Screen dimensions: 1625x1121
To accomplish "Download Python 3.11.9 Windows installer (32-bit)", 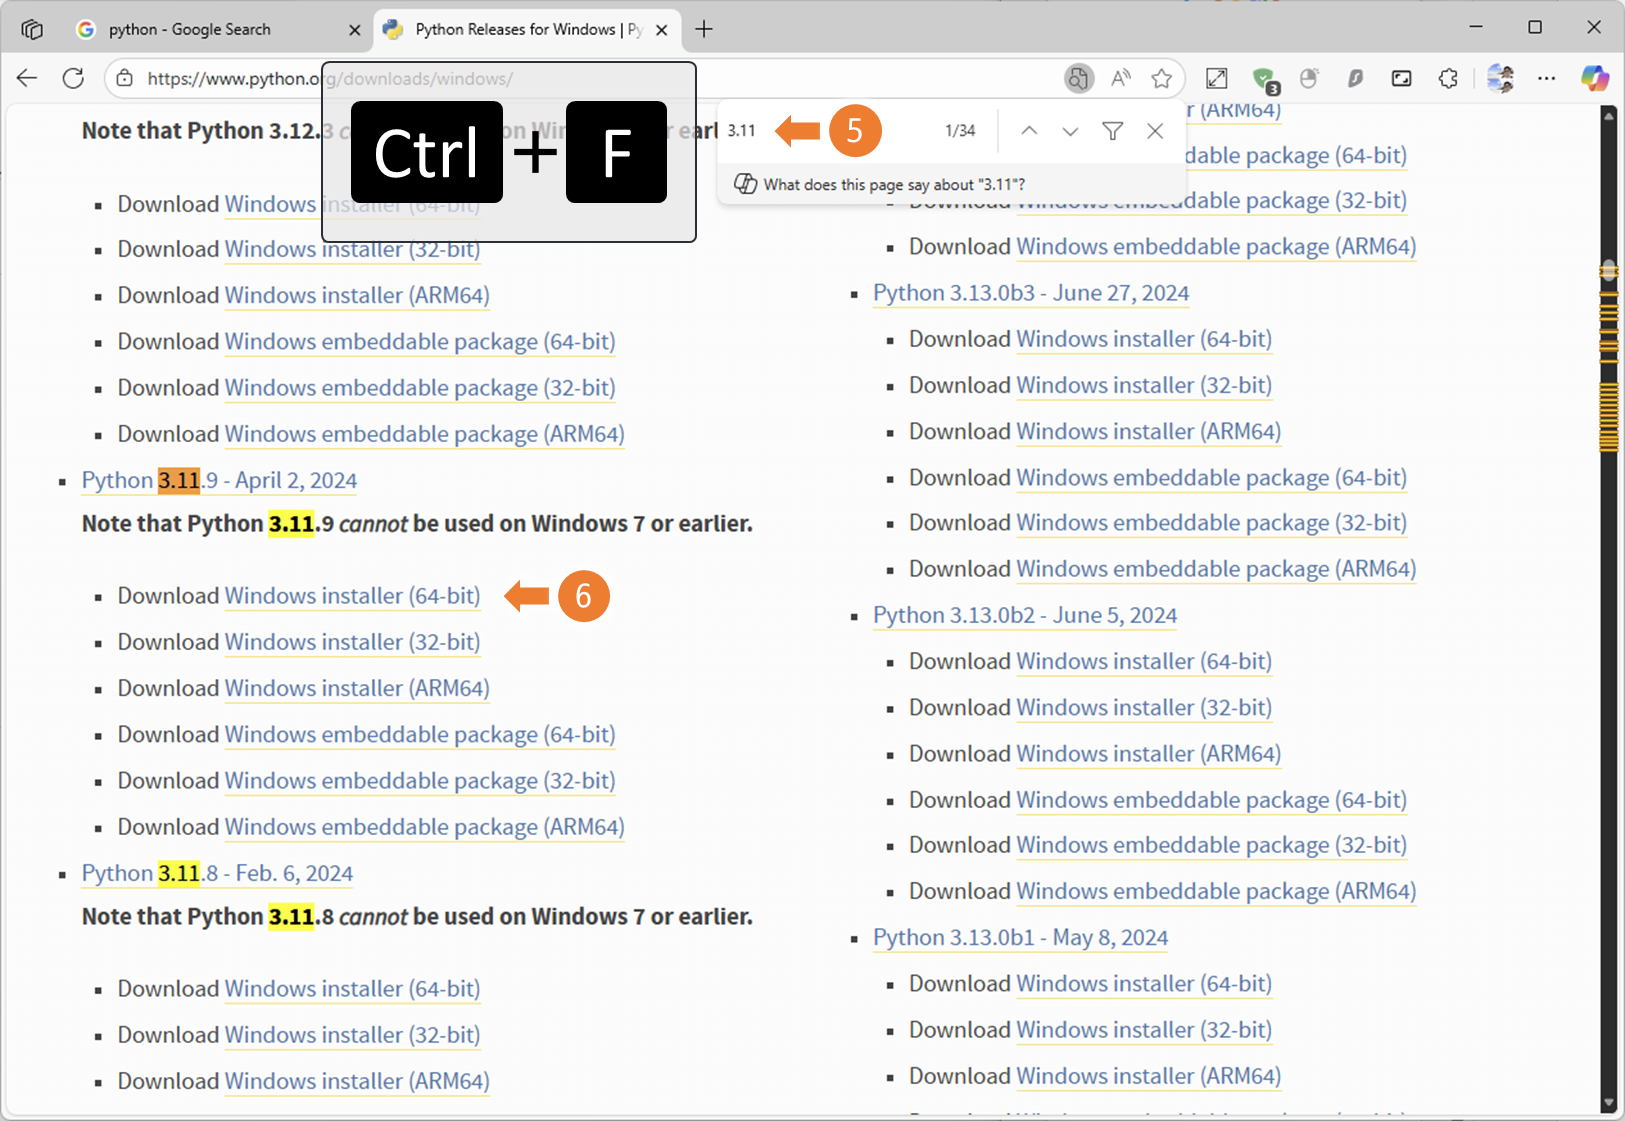I will coord(352,642).
